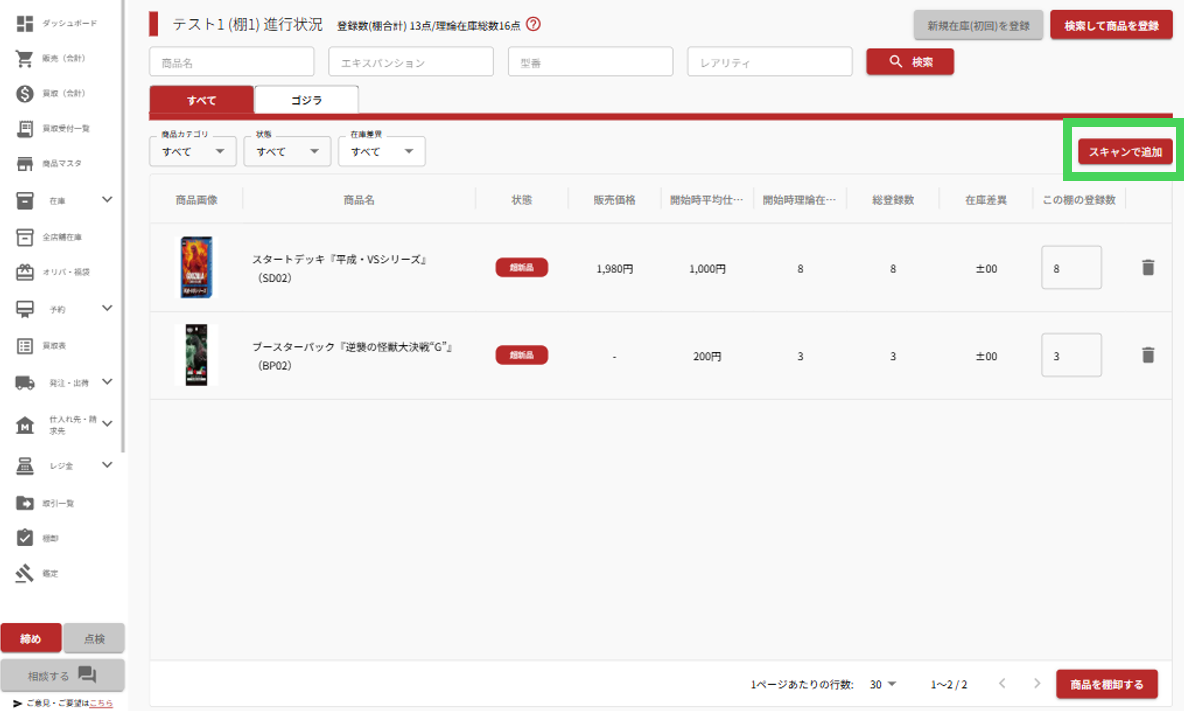Viewport: 1184px width, 711px height.
Task: Select the すべて tab
Action: (201, 100)
